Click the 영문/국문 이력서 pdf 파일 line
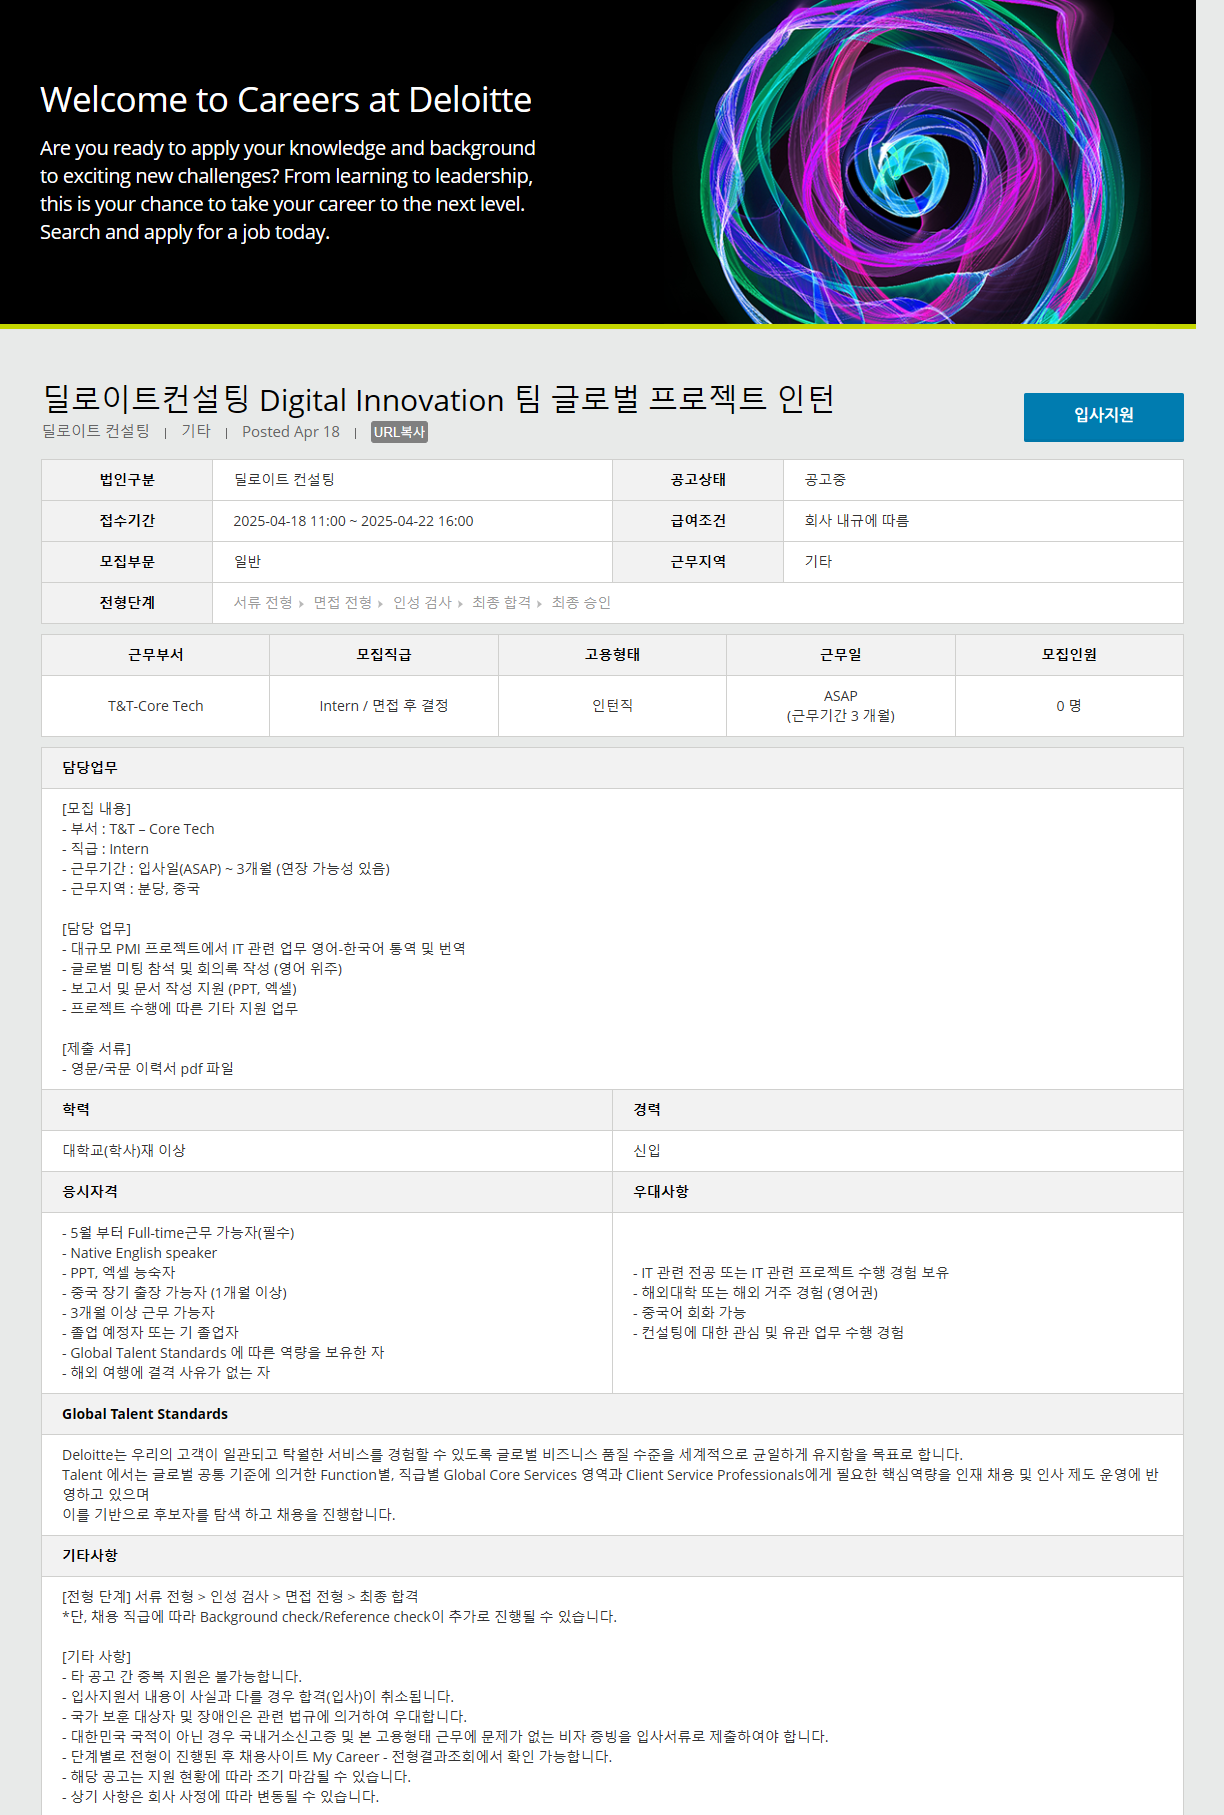Viewport: 1224px width, 1815px height. (x=148, y=1069)
